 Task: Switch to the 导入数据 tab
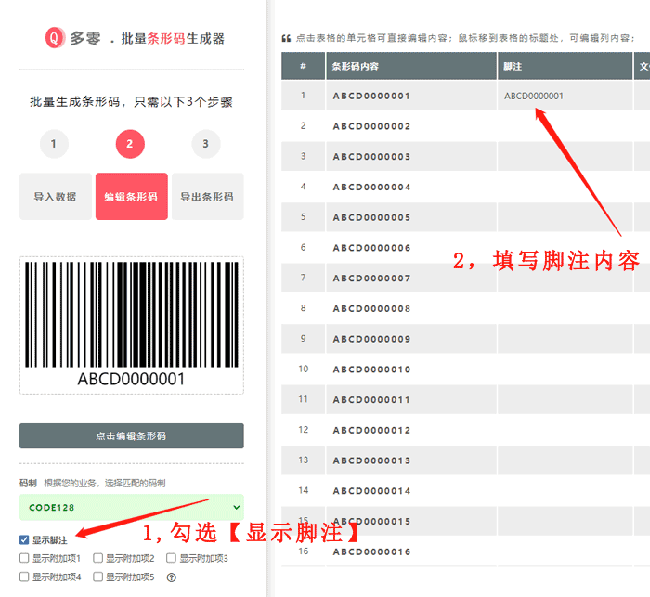[x=55, y=197]
